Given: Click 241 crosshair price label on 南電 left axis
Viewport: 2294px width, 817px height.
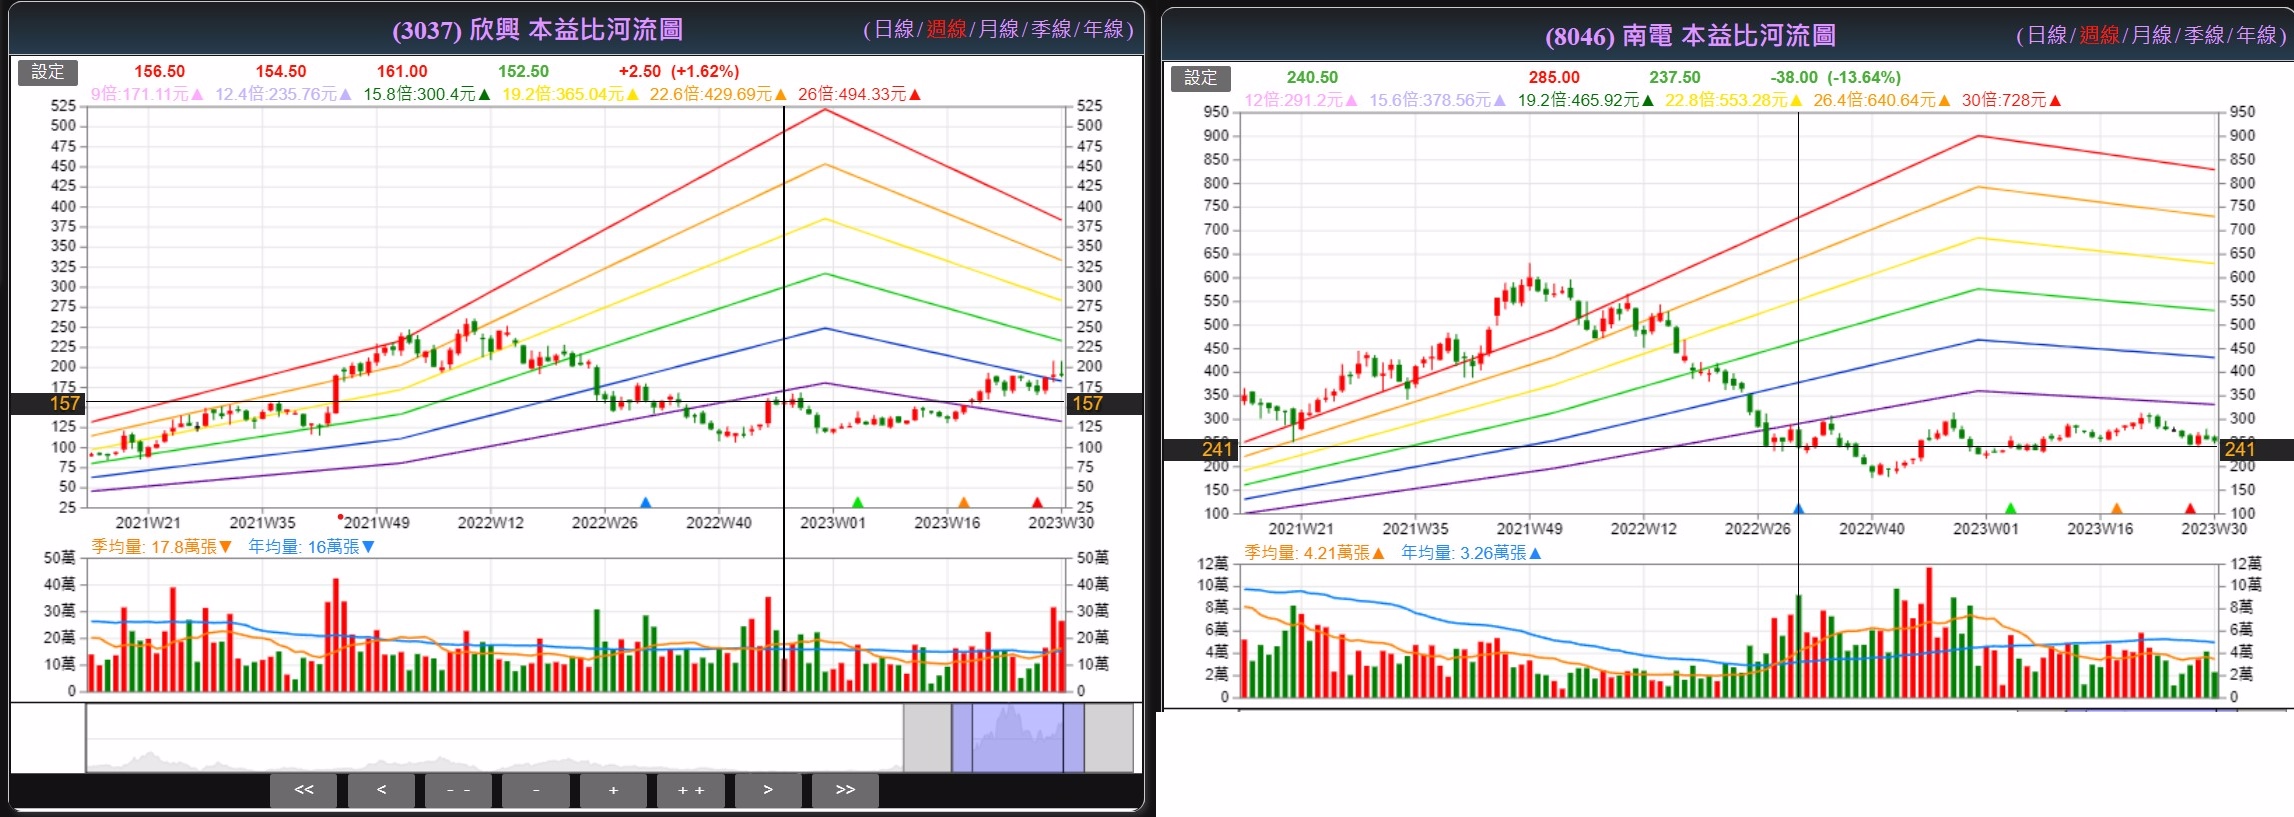Looking at the screenshot, I should tap(1201, 450).
